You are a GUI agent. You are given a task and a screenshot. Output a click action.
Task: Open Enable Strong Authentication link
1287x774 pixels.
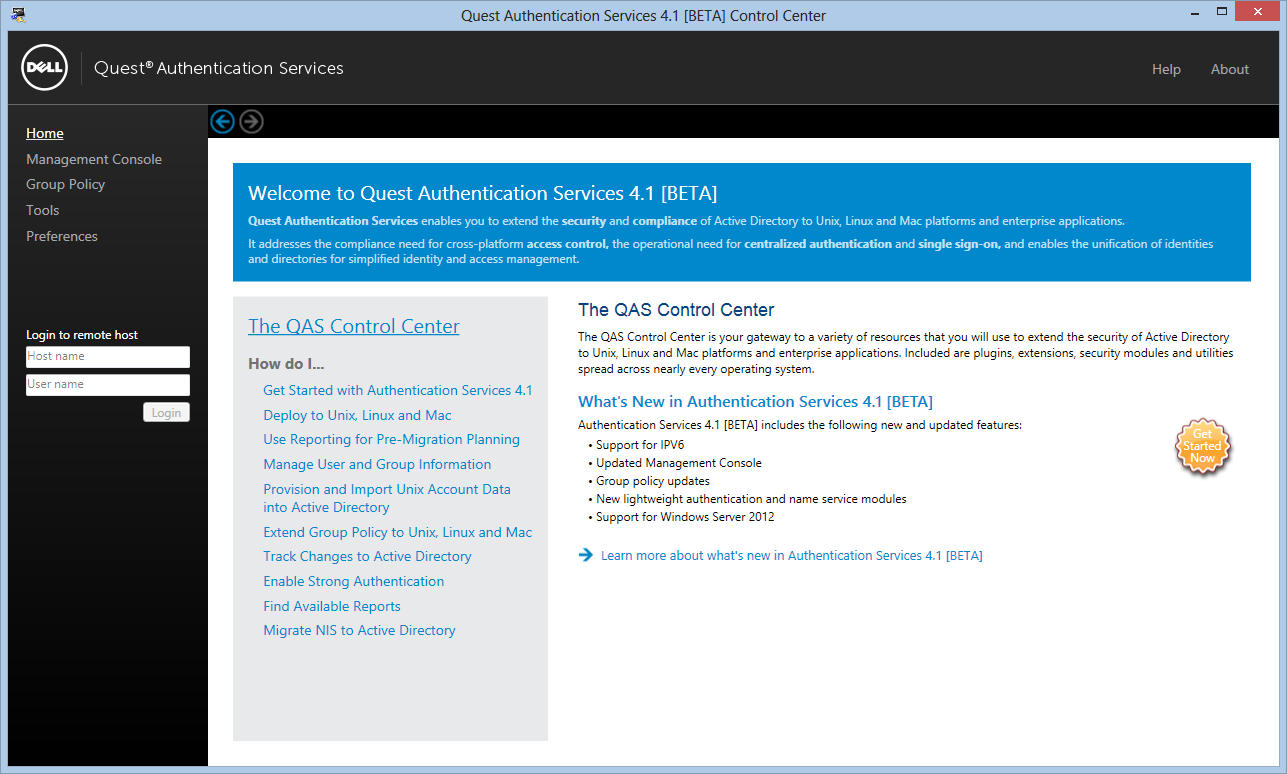point(354,581)
